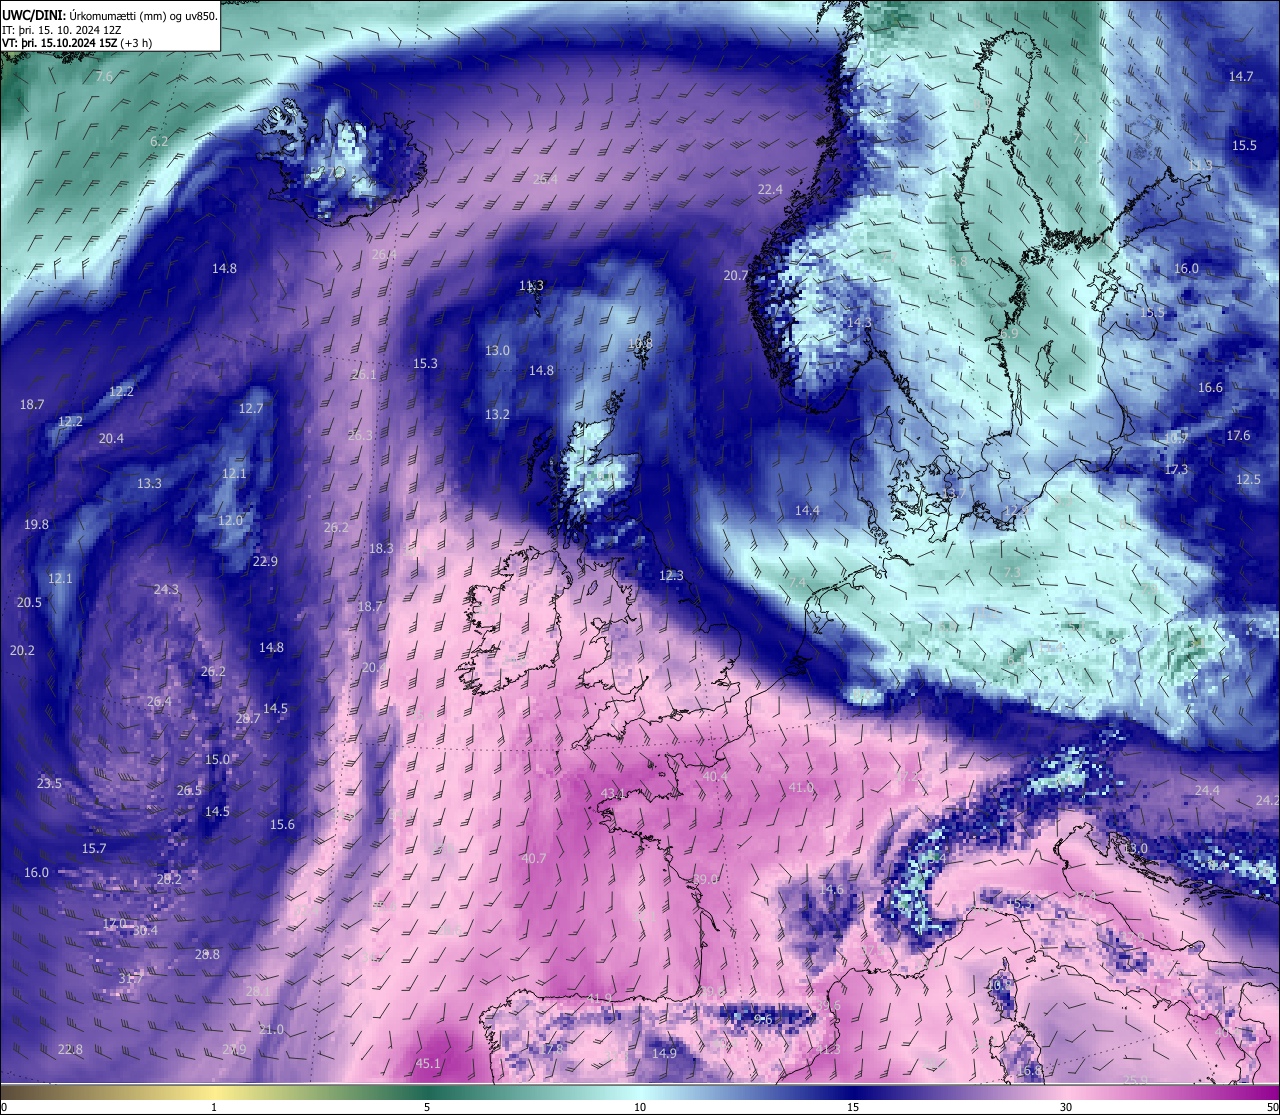Screen dimensions: 1280x1115
Task: Click the '13.3' map value
Action: coord(149,484)
